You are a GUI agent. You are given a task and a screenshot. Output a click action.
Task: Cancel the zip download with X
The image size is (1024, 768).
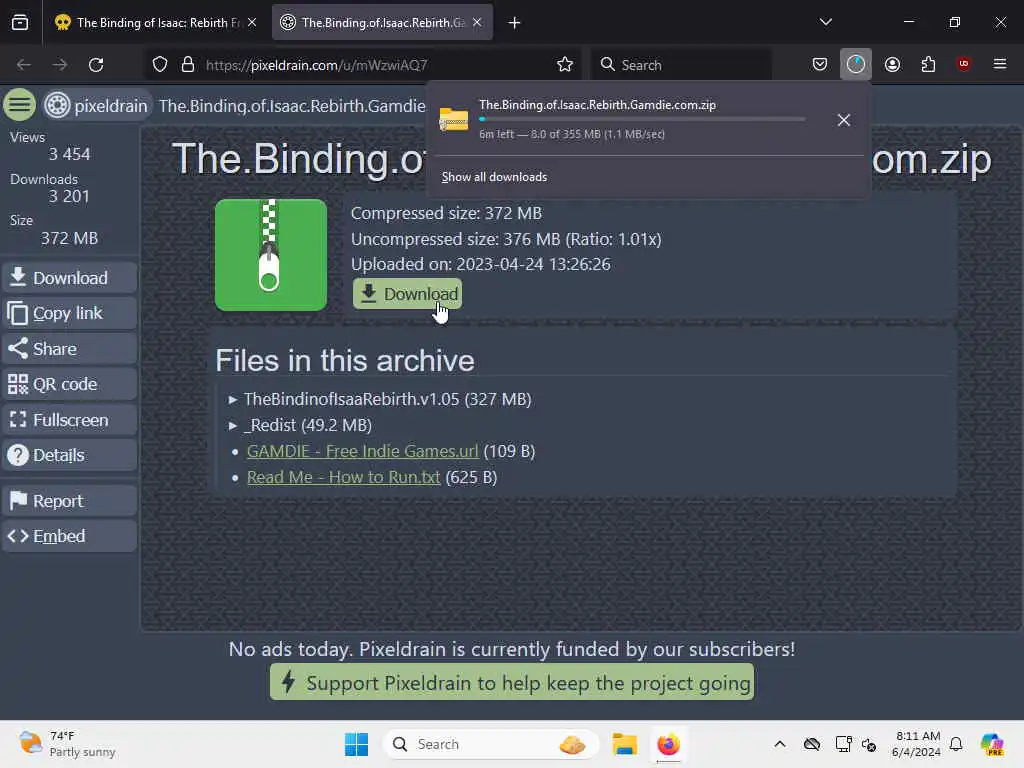[843, 120]
